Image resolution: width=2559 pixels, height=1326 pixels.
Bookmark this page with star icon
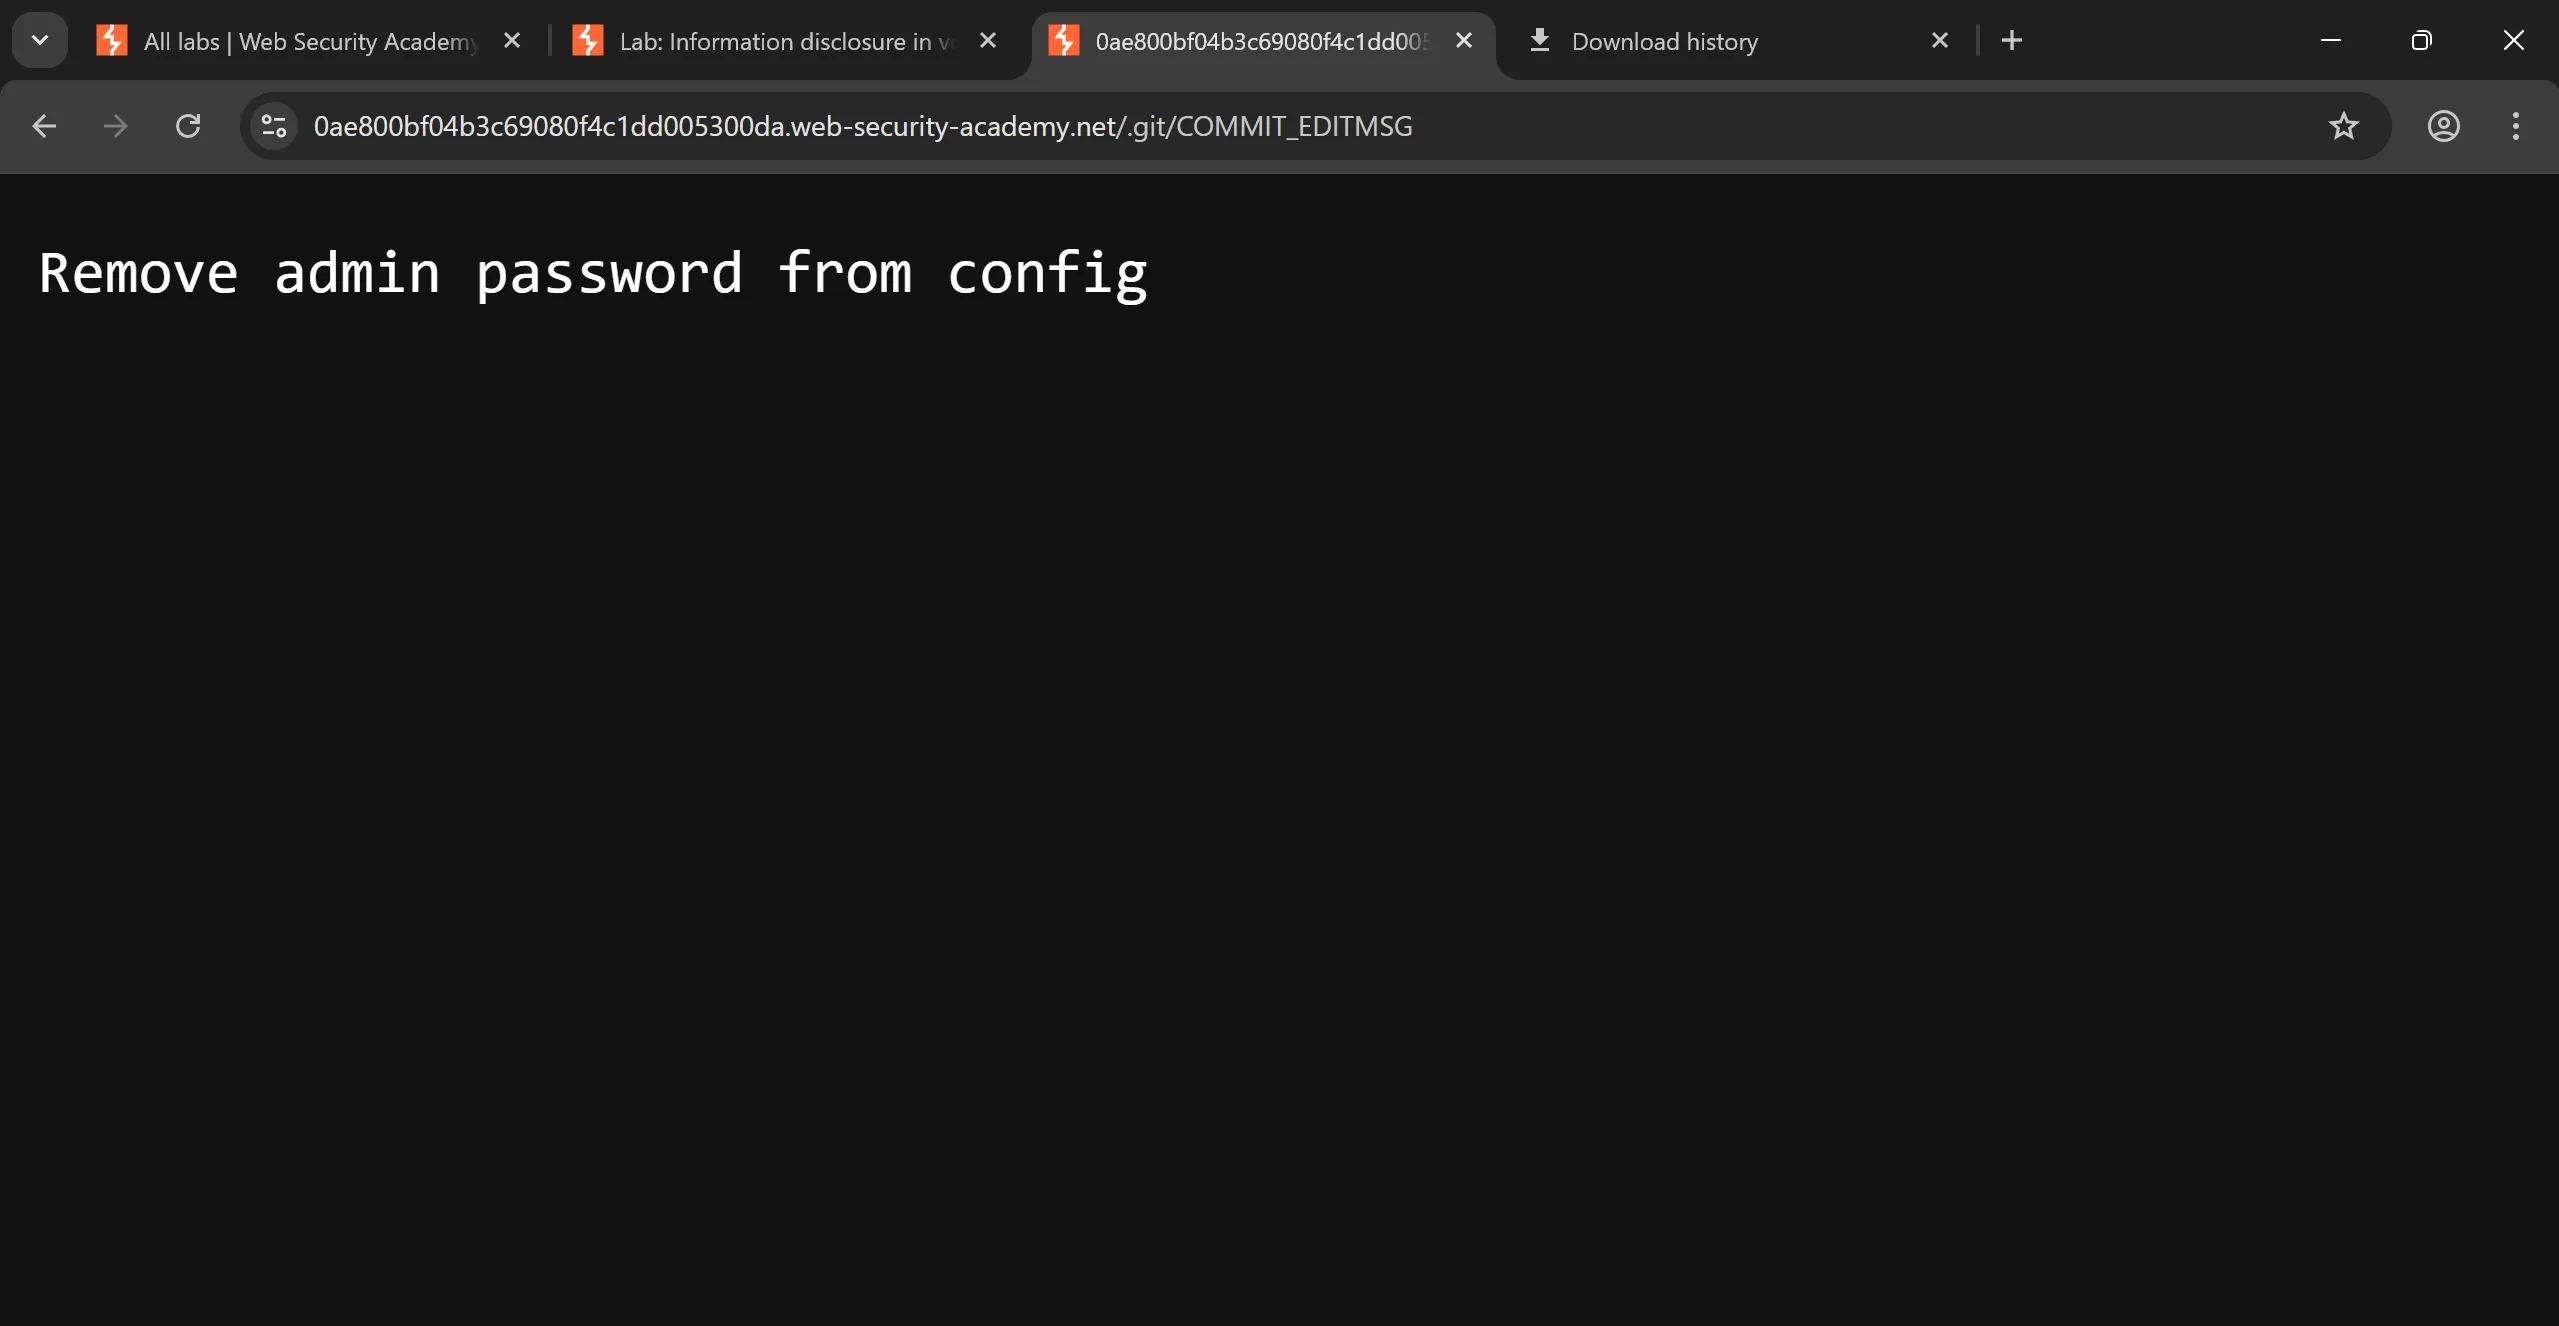(x=2343, y=126)
